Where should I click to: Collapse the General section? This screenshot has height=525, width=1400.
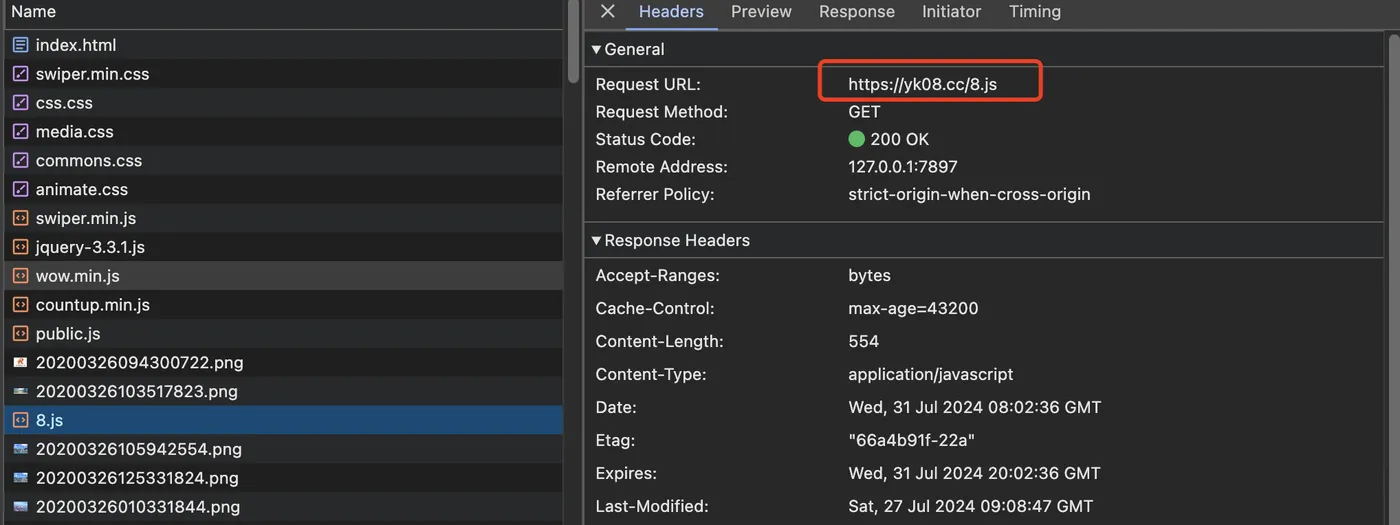point(596,49)
